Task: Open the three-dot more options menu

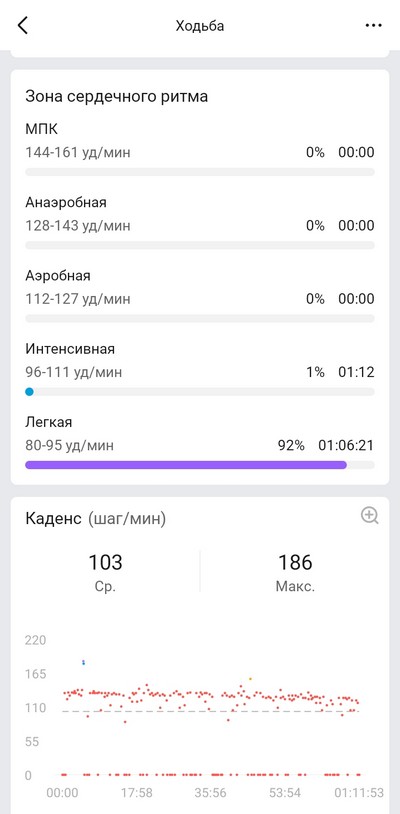Action: pos(374,25)
